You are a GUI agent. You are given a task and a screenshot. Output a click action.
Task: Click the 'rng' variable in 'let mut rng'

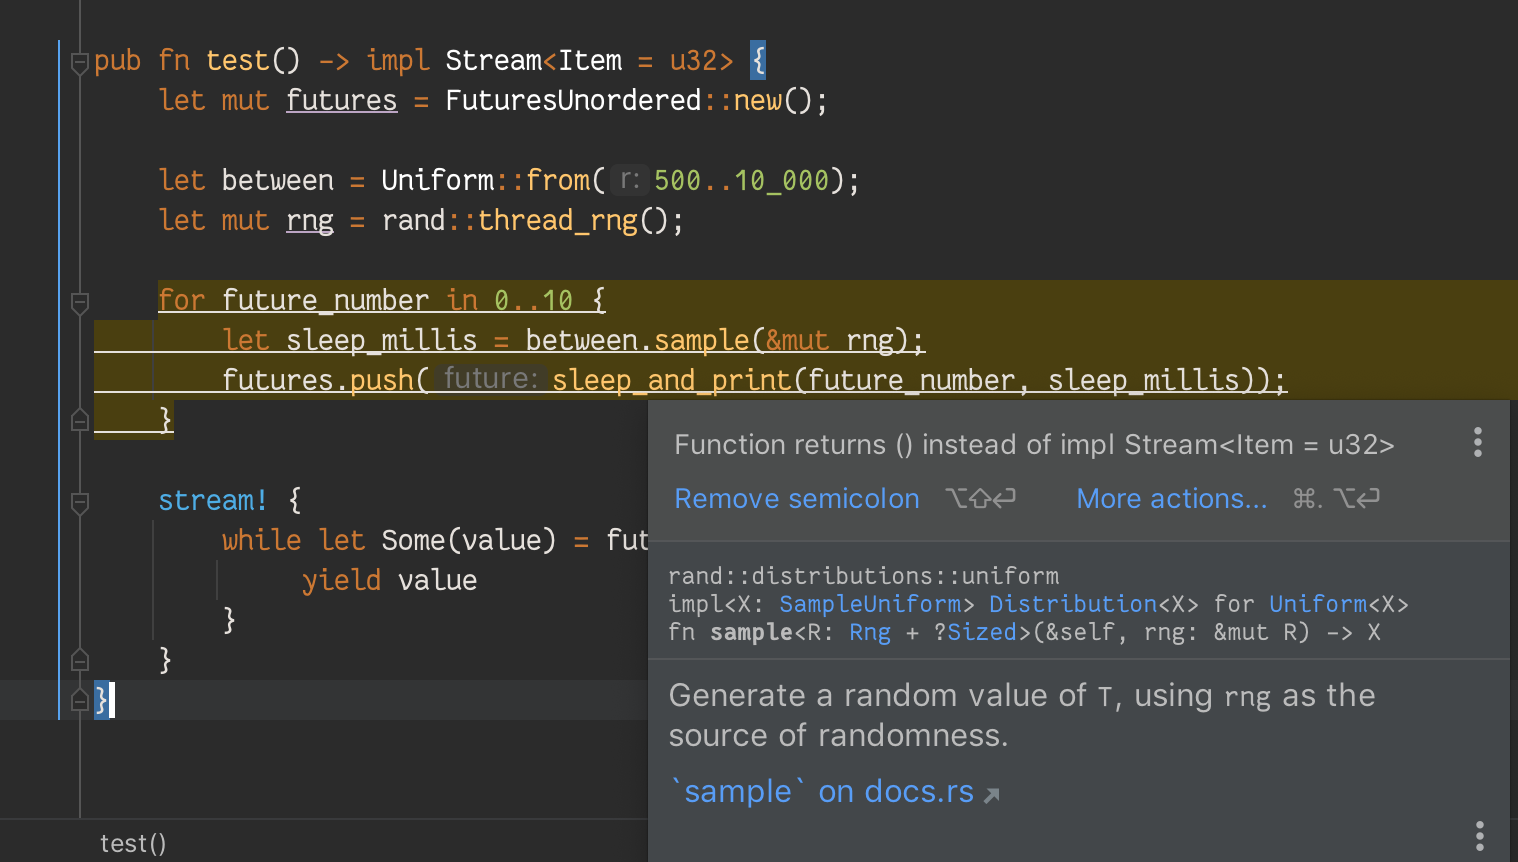coord(310,220)
